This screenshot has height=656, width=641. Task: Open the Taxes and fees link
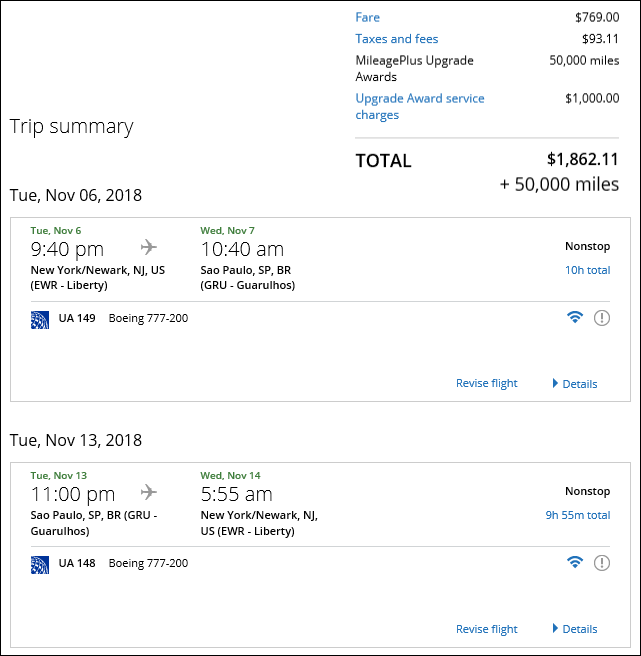tap(396, 39)
